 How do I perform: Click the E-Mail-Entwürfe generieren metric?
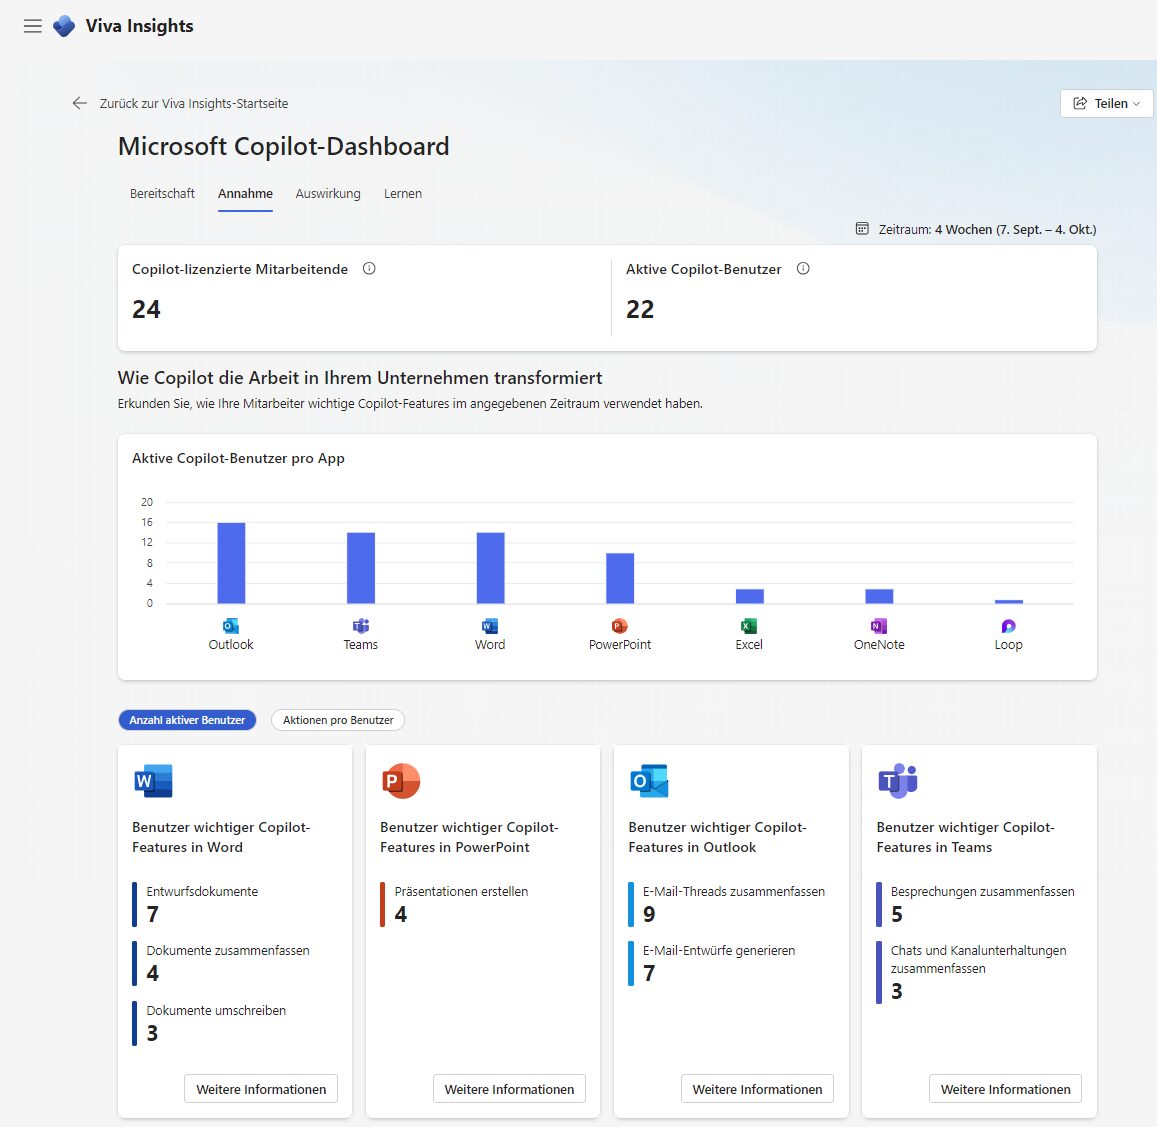point(712,963)
